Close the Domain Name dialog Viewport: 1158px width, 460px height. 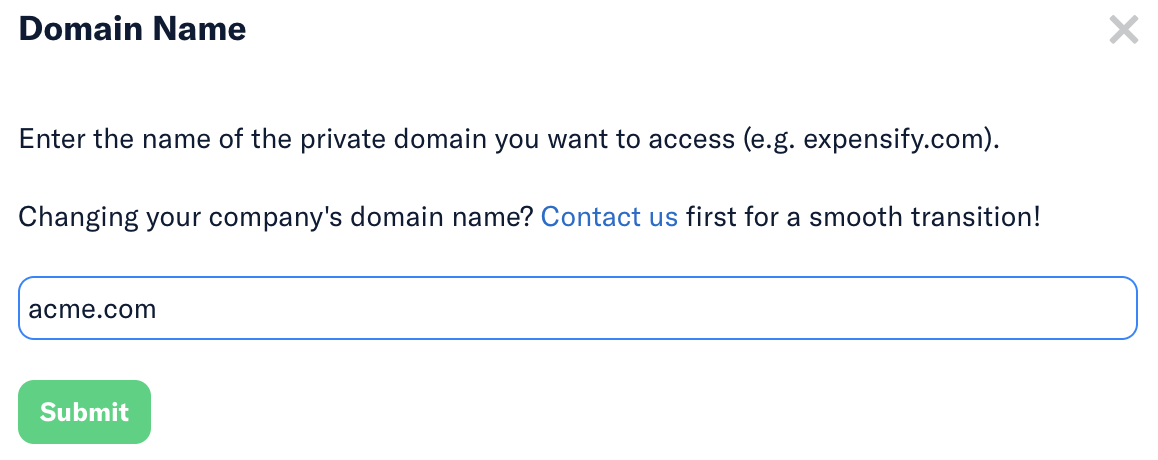click(1123, 30)
